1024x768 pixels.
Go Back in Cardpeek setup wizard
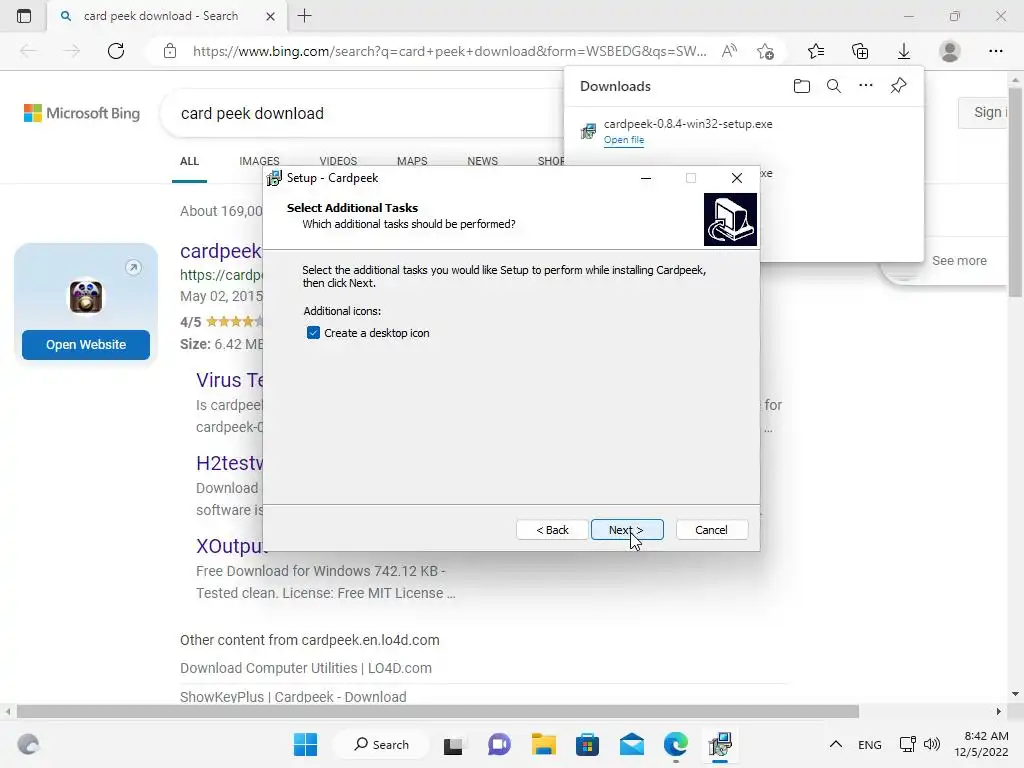552,530
